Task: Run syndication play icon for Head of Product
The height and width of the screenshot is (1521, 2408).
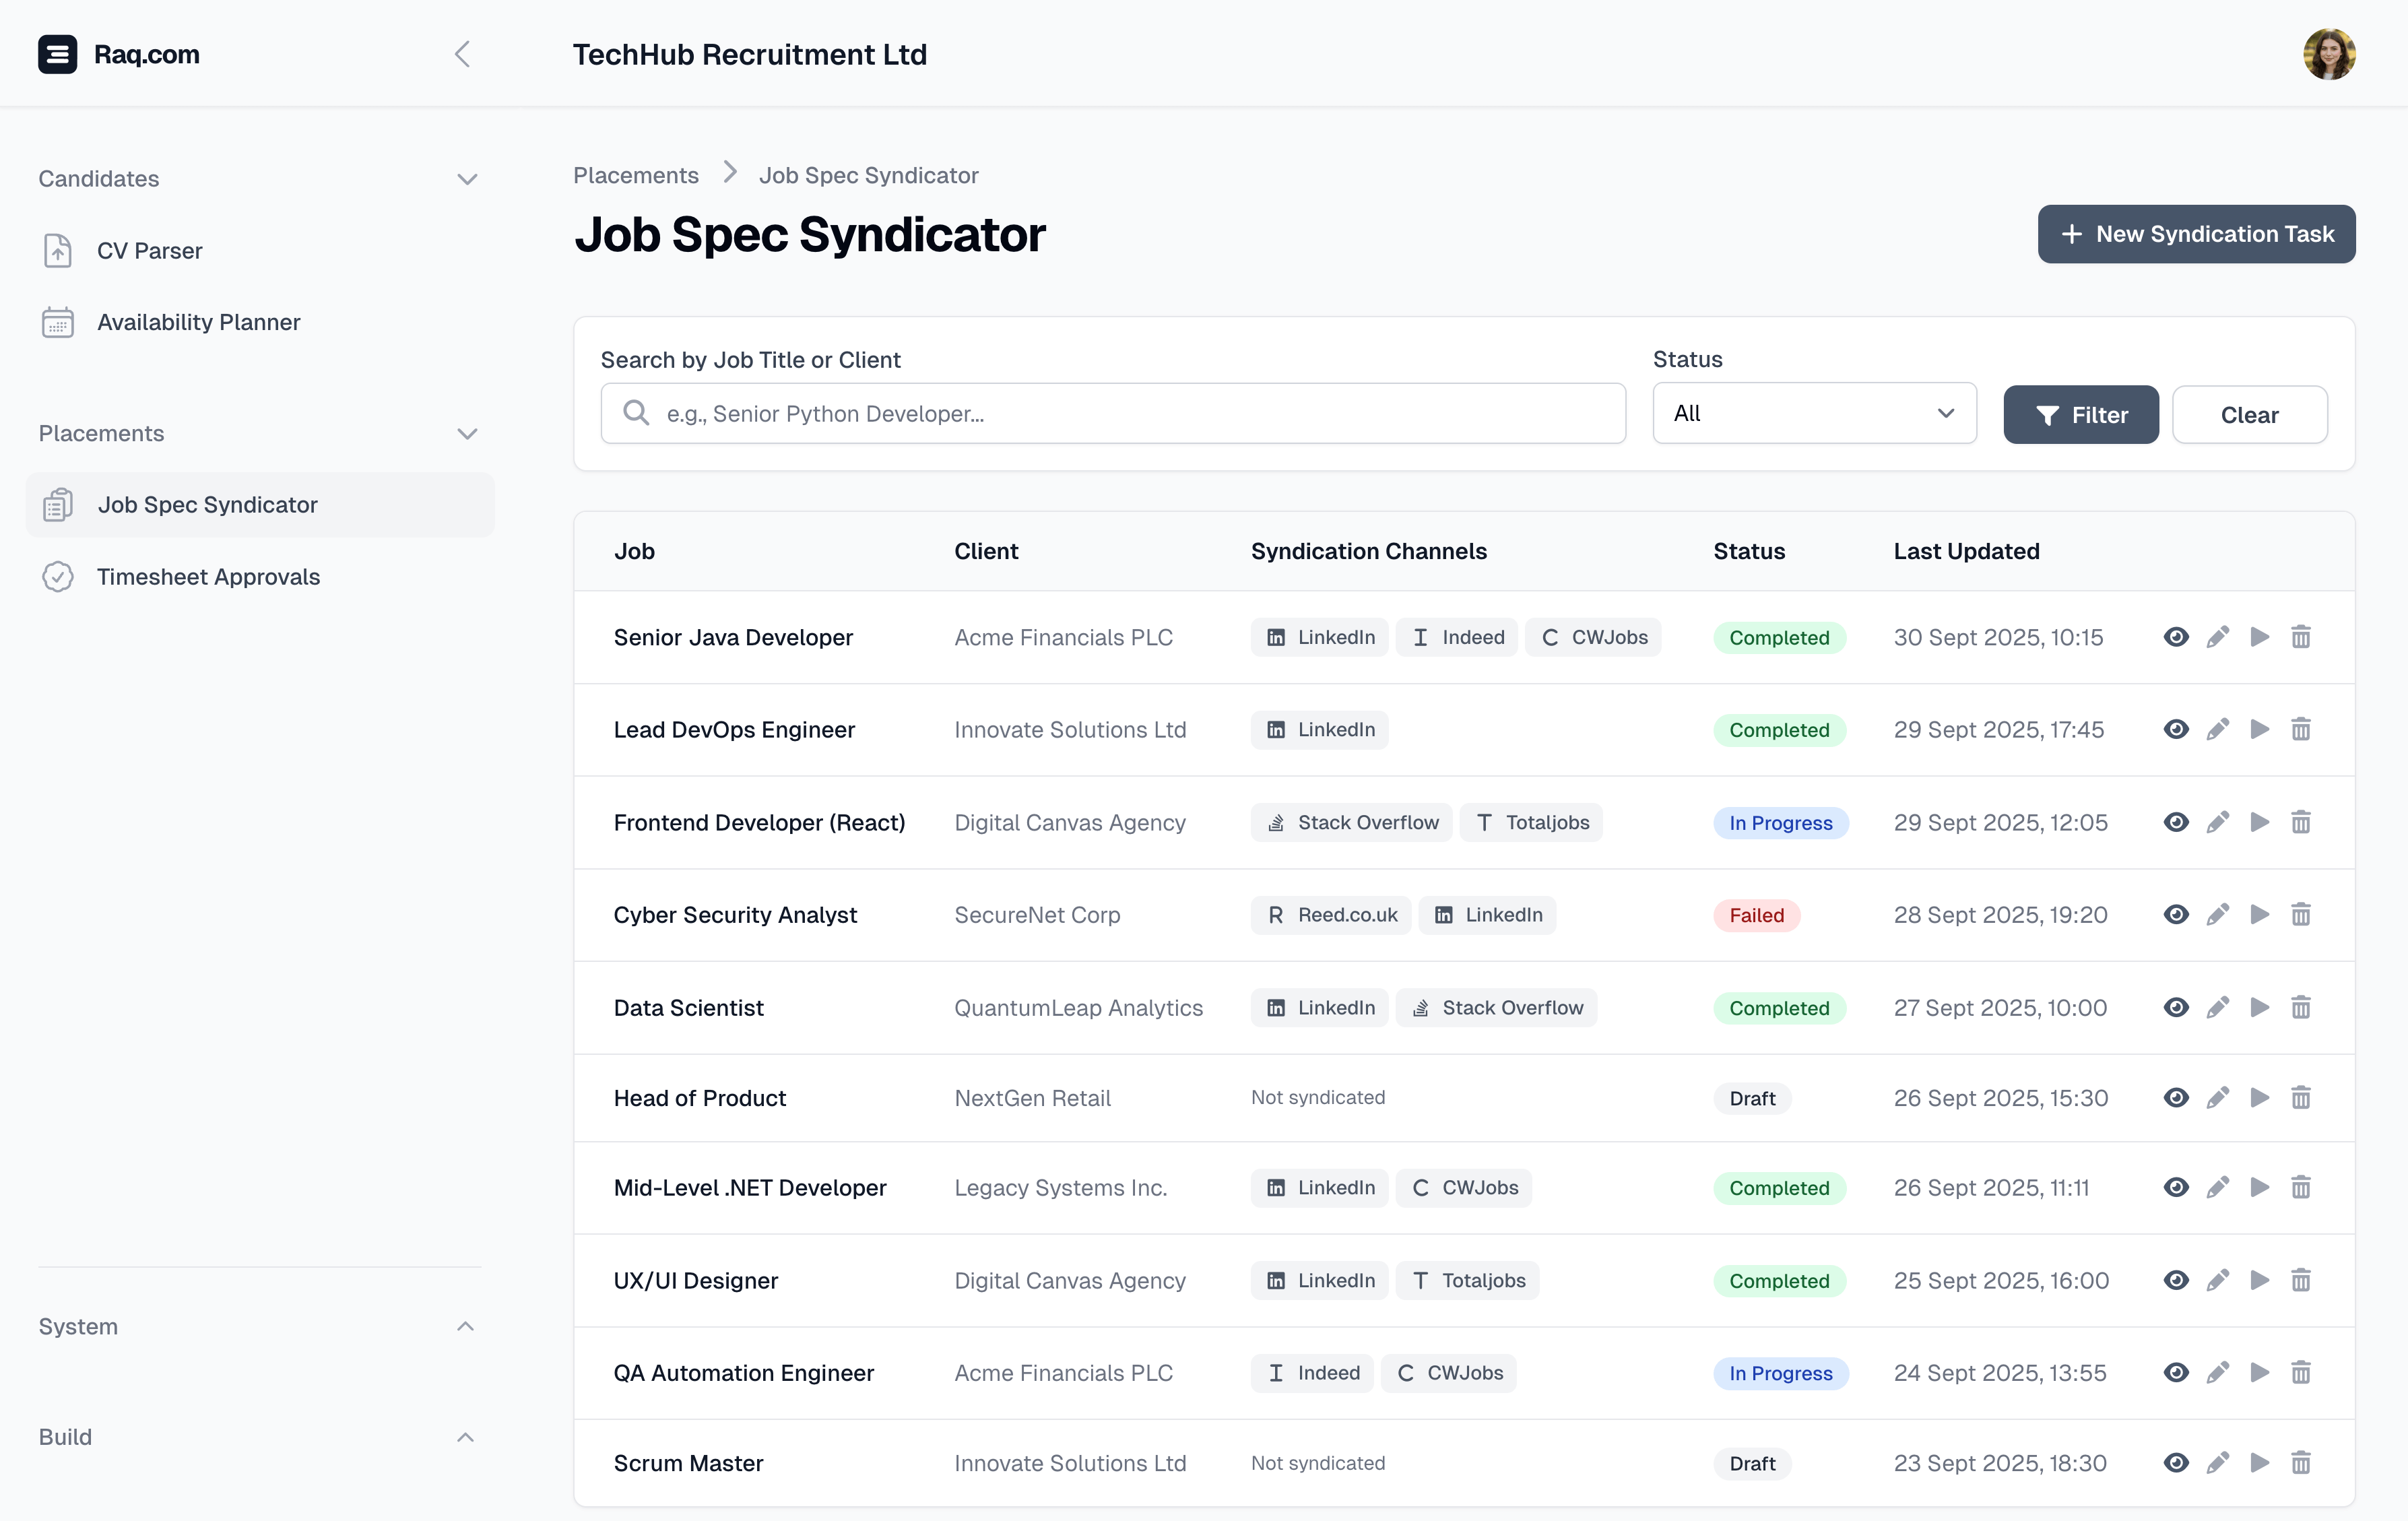Action: pyautogui.click(x=2259, y=1098)
